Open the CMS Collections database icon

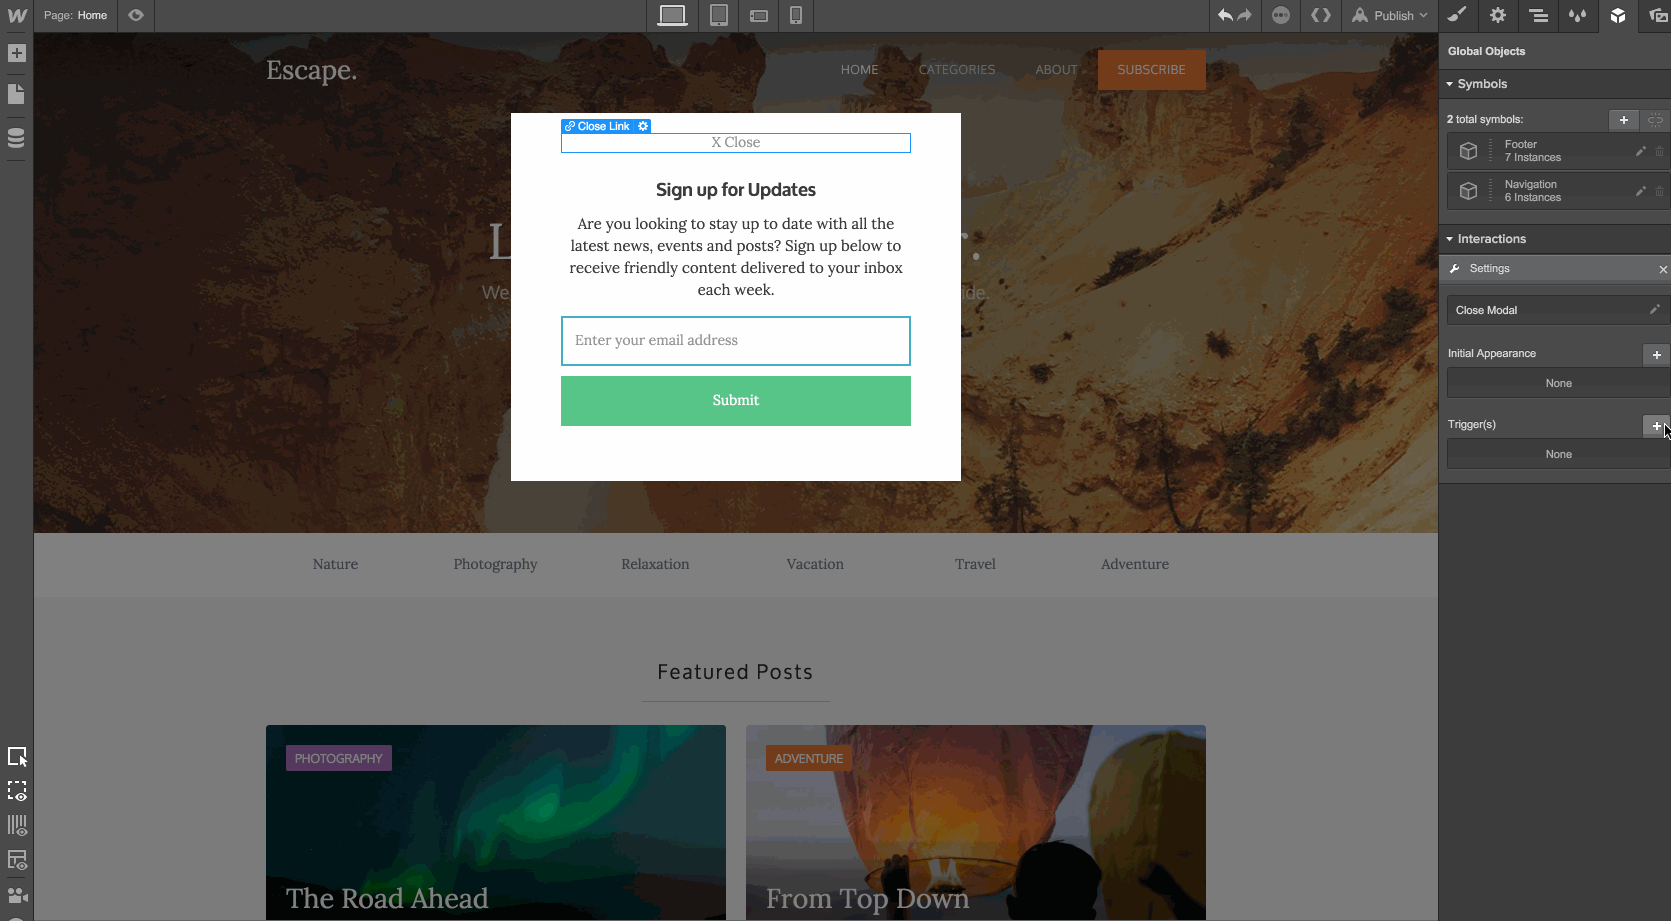tap(16, 137)
